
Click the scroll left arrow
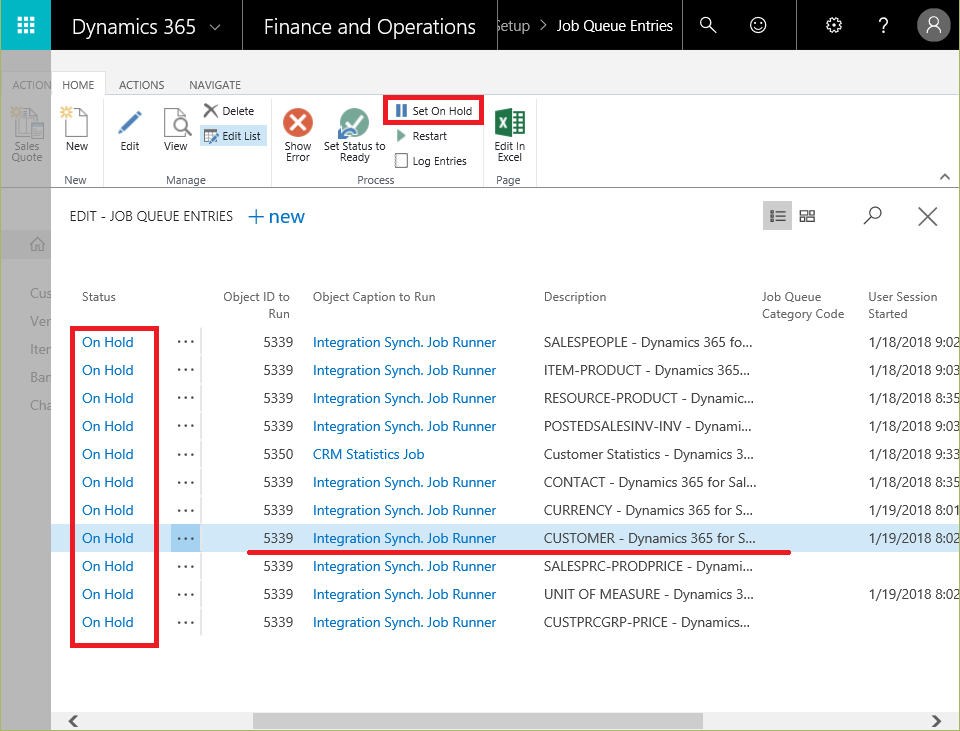(x=73, y=721)
